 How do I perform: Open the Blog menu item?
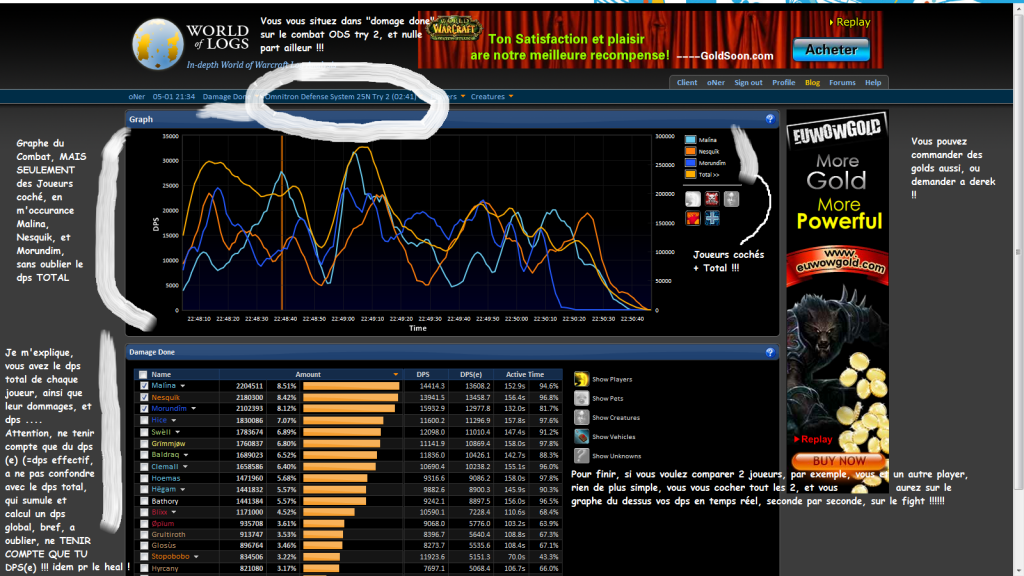coord(812,82)
